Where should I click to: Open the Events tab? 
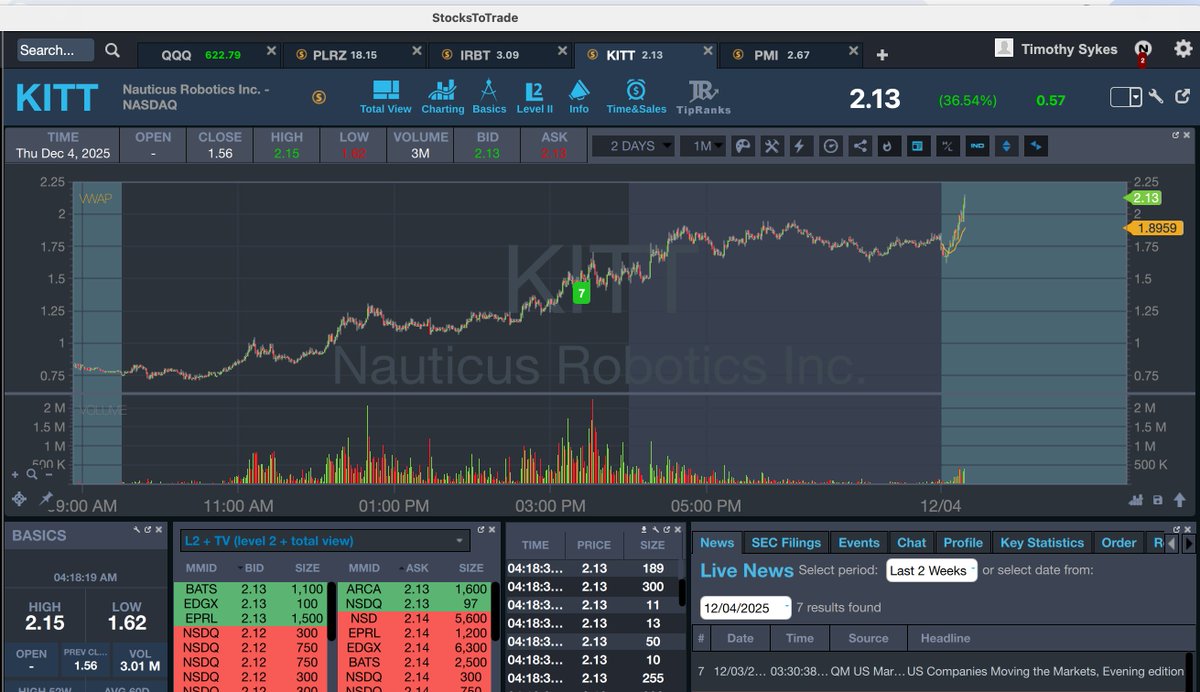(859, 543)
